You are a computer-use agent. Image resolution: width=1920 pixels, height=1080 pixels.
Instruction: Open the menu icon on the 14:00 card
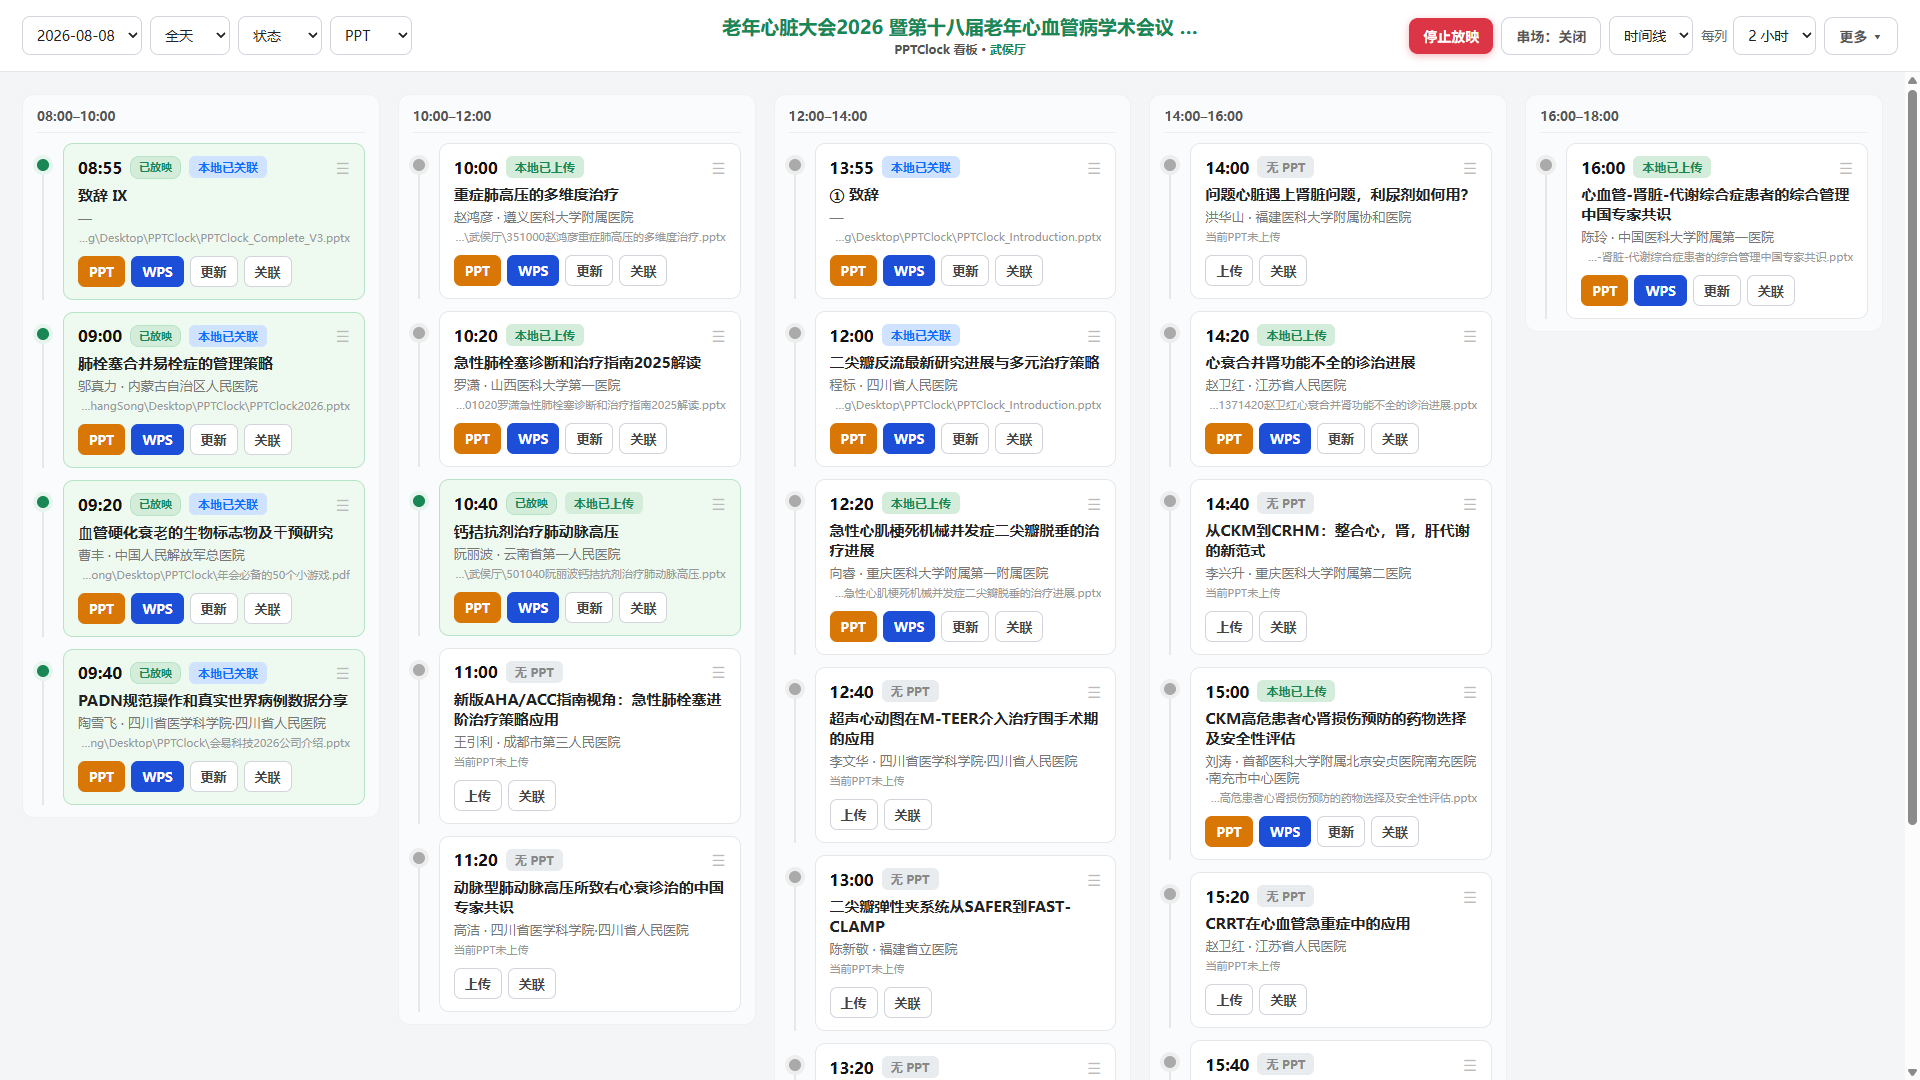pos(1470,169)
